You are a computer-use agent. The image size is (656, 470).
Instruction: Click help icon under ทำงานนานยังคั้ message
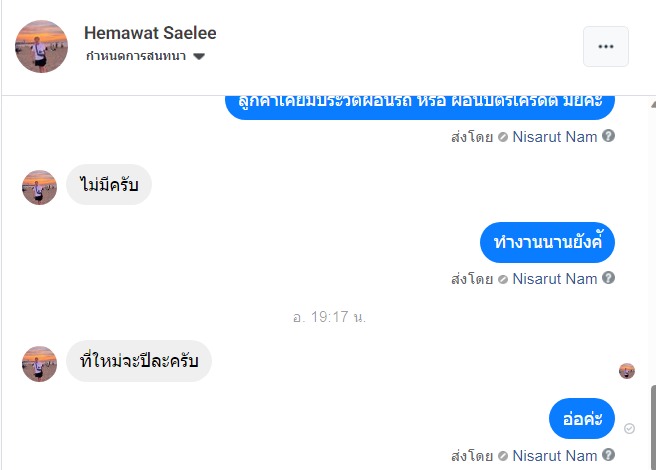click(x=608, y=278)
